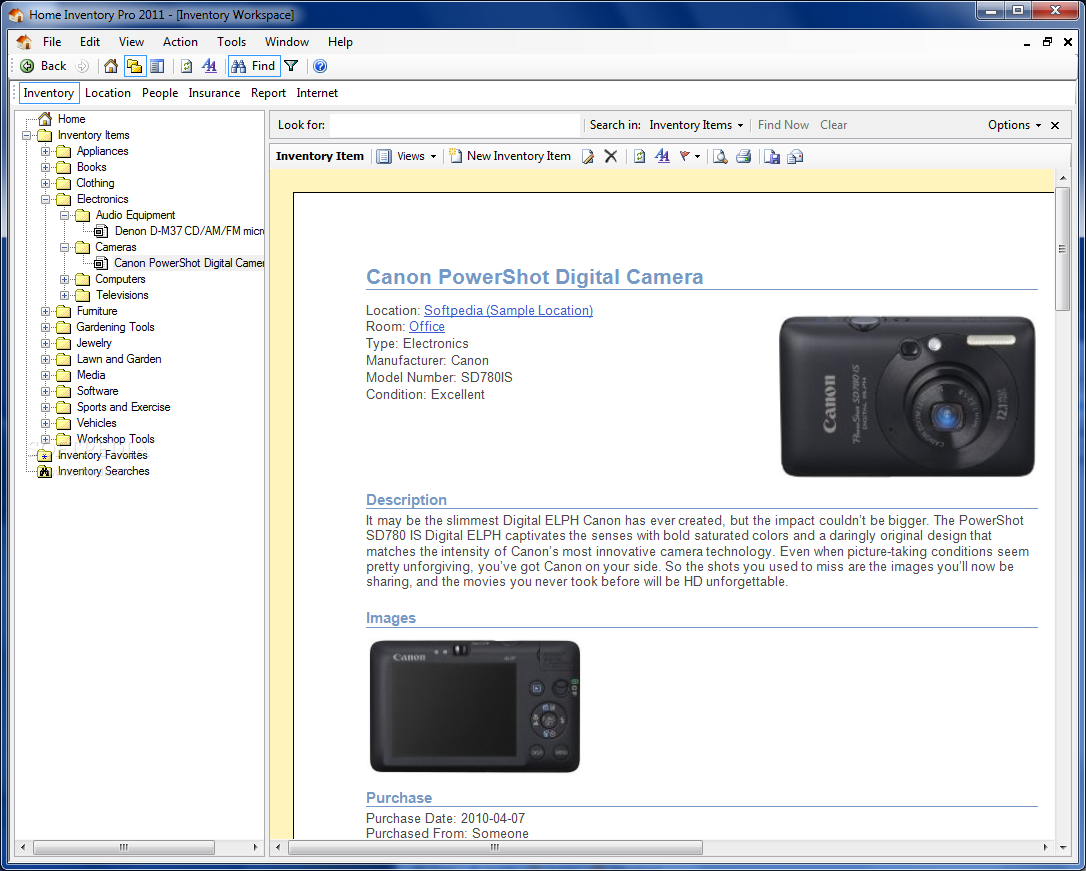This screenshot has width=1086, height=871.
Task: Expand the Books folder
Action: pos(45,168)
